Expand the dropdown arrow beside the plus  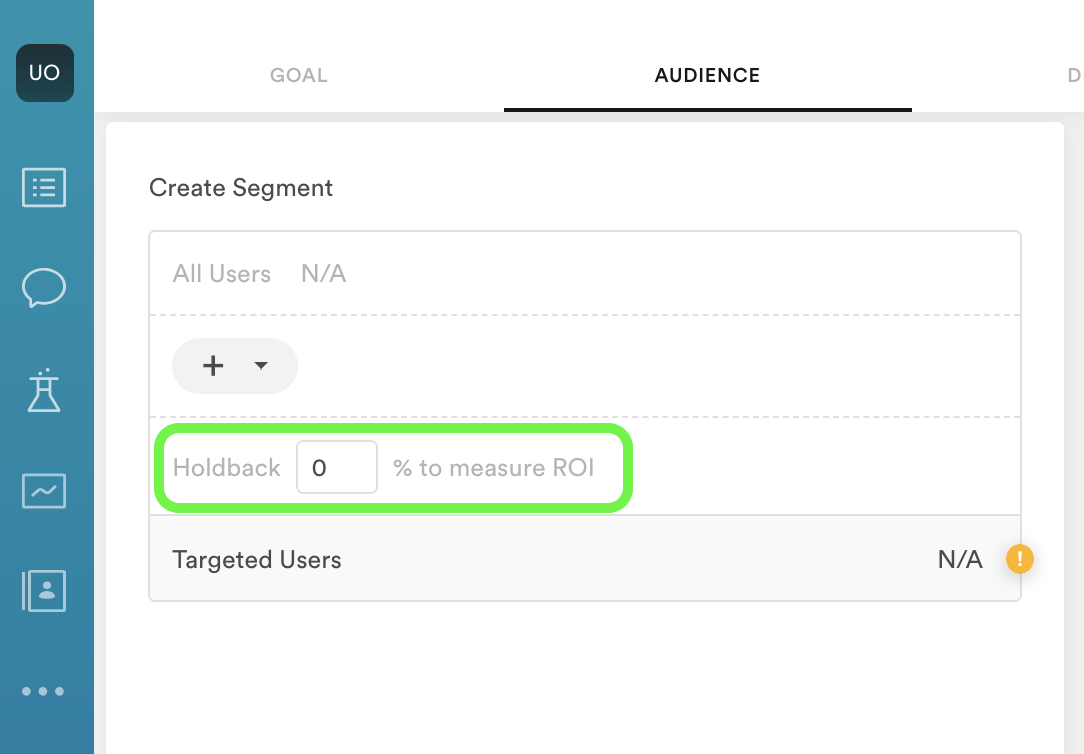(x=261, y=366)
